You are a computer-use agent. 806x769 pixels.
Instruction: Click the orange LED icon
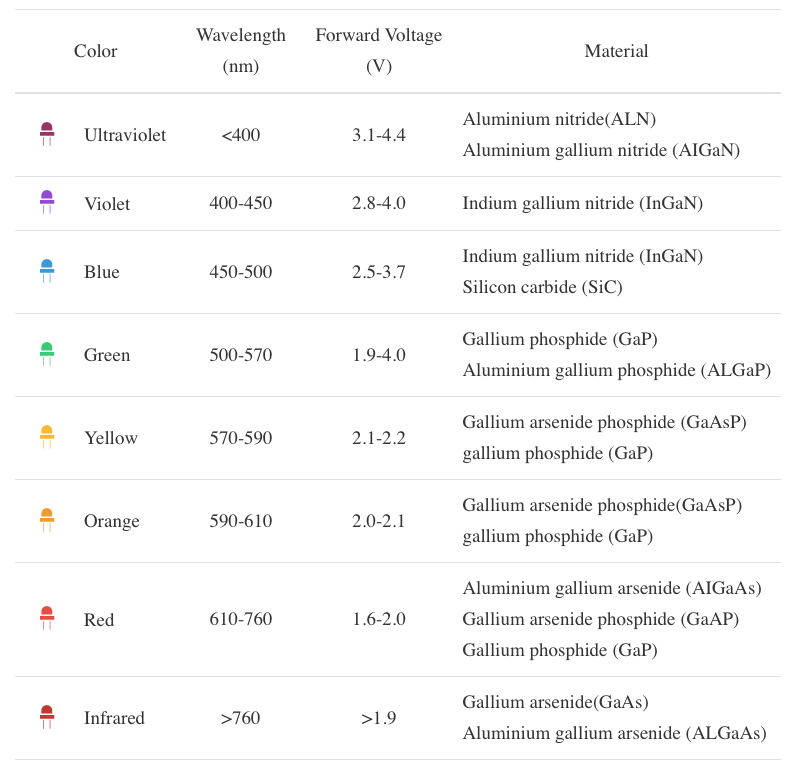(x=47, y=520)
